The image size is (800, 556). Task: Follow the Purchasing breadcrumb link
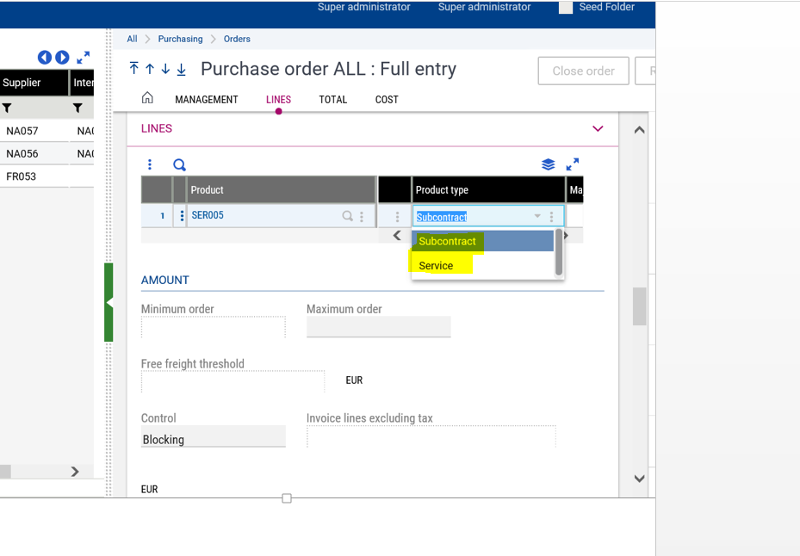click(x=180, y=39)
